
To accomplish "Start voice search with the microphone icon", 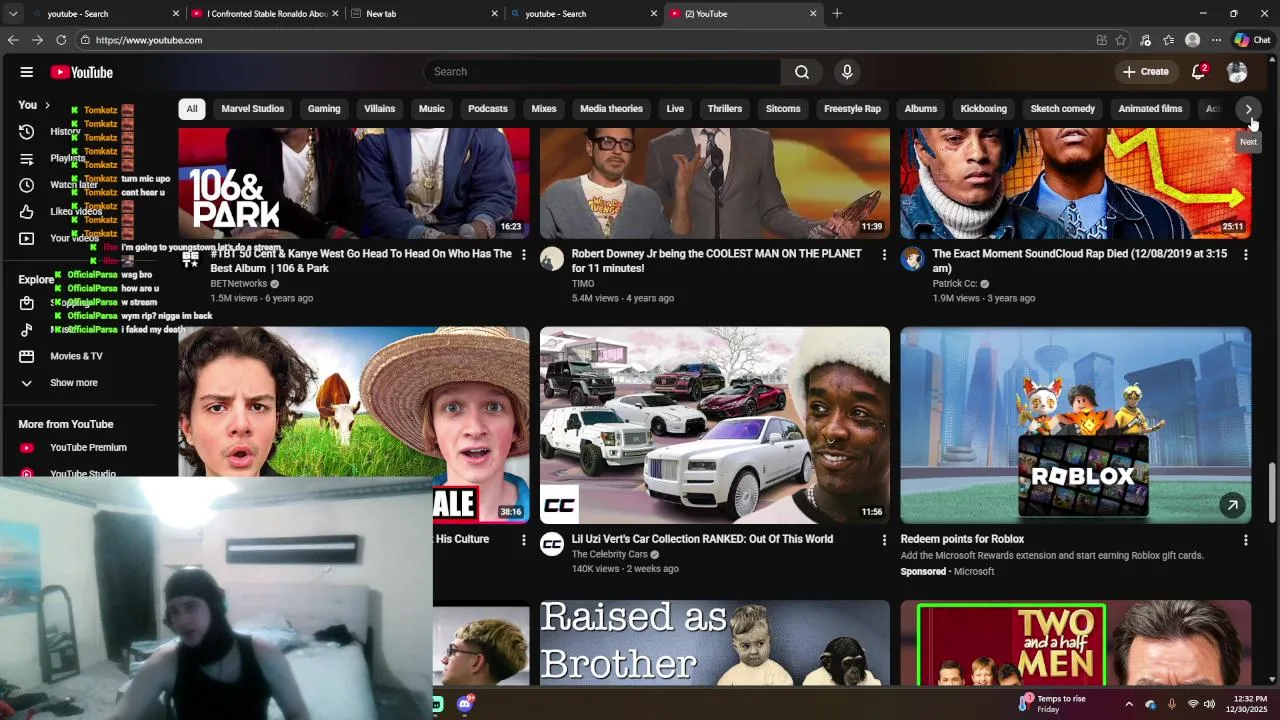I will tap(847, 72).
